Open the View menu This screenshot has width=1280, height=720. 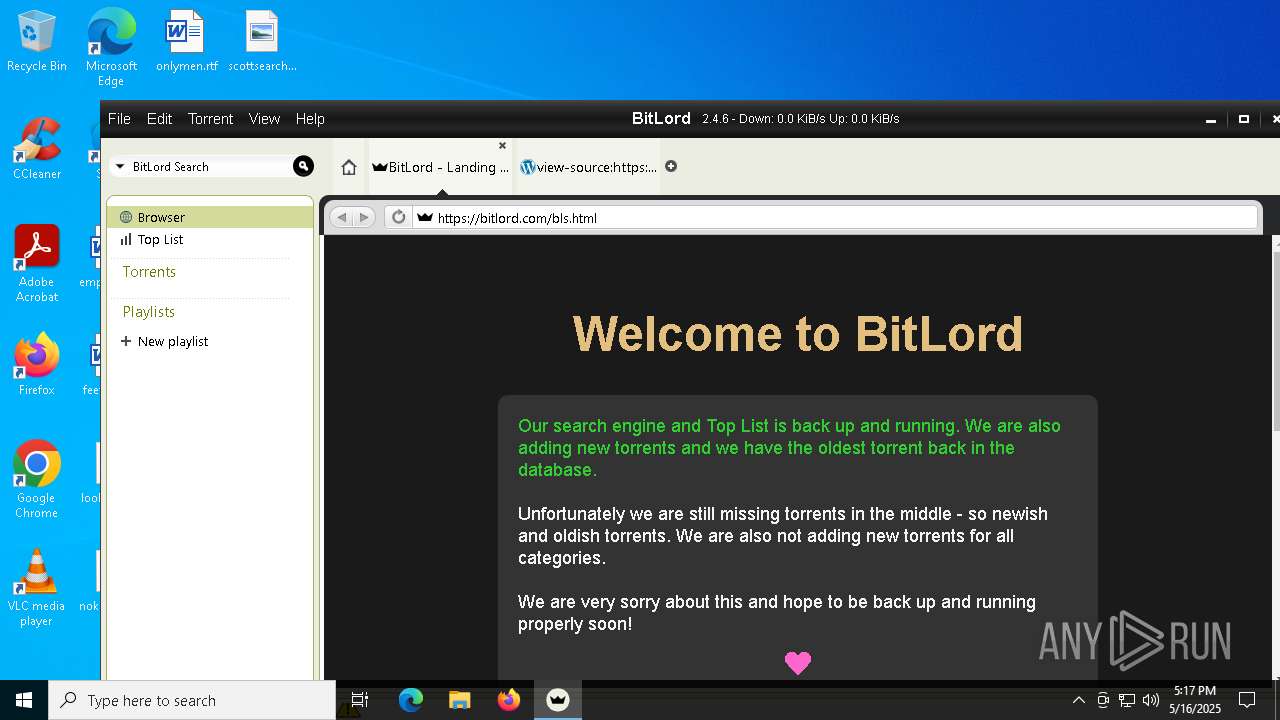[264, 118]
